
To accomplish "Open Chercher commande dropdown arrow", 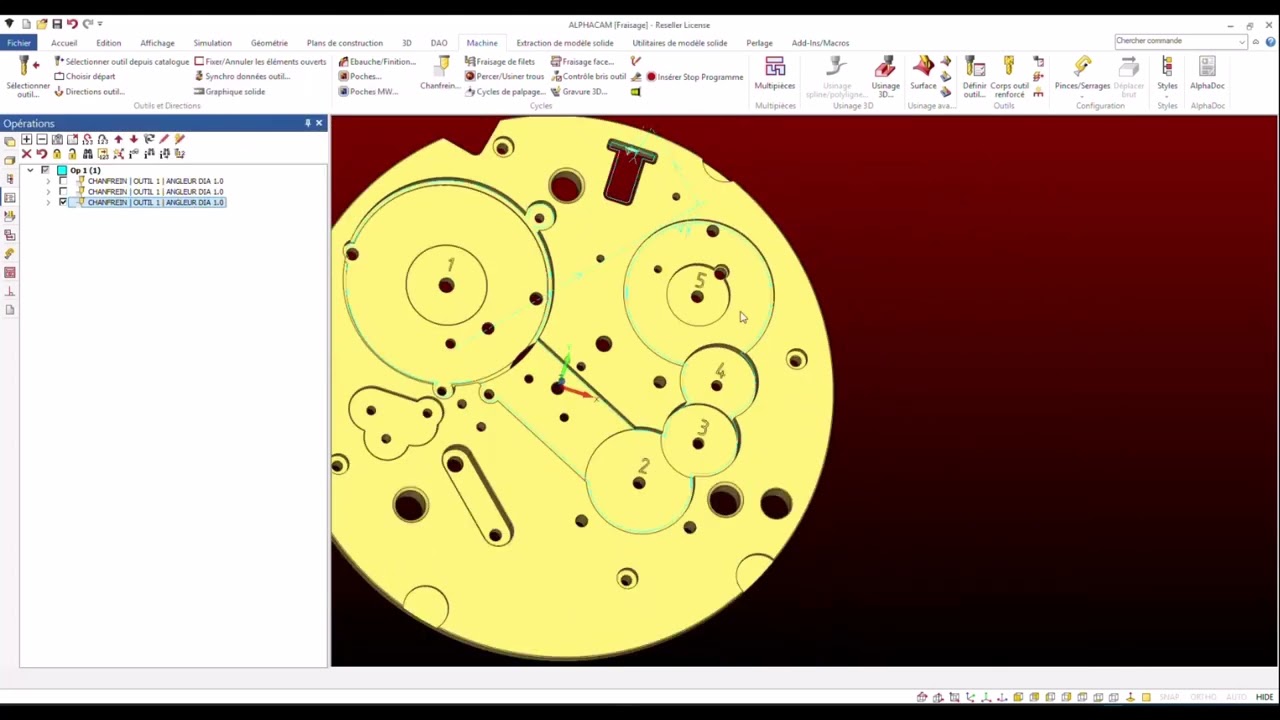I will pos(1241,41).
